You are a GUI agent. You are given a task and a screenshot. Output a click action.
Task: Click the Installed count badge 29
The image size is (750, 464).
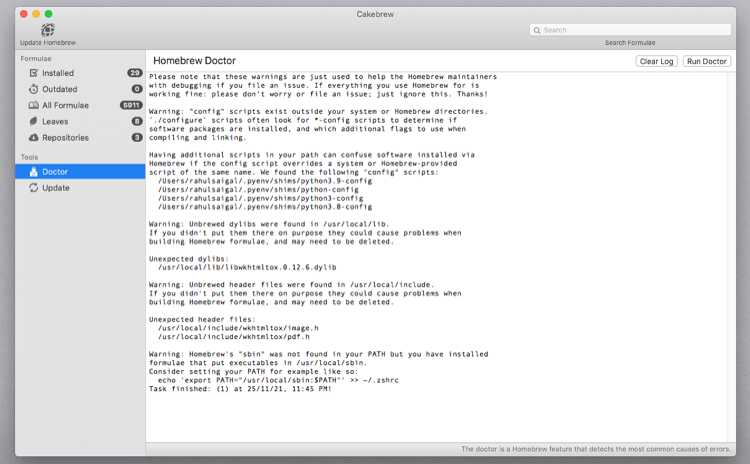tap(134, 73)
